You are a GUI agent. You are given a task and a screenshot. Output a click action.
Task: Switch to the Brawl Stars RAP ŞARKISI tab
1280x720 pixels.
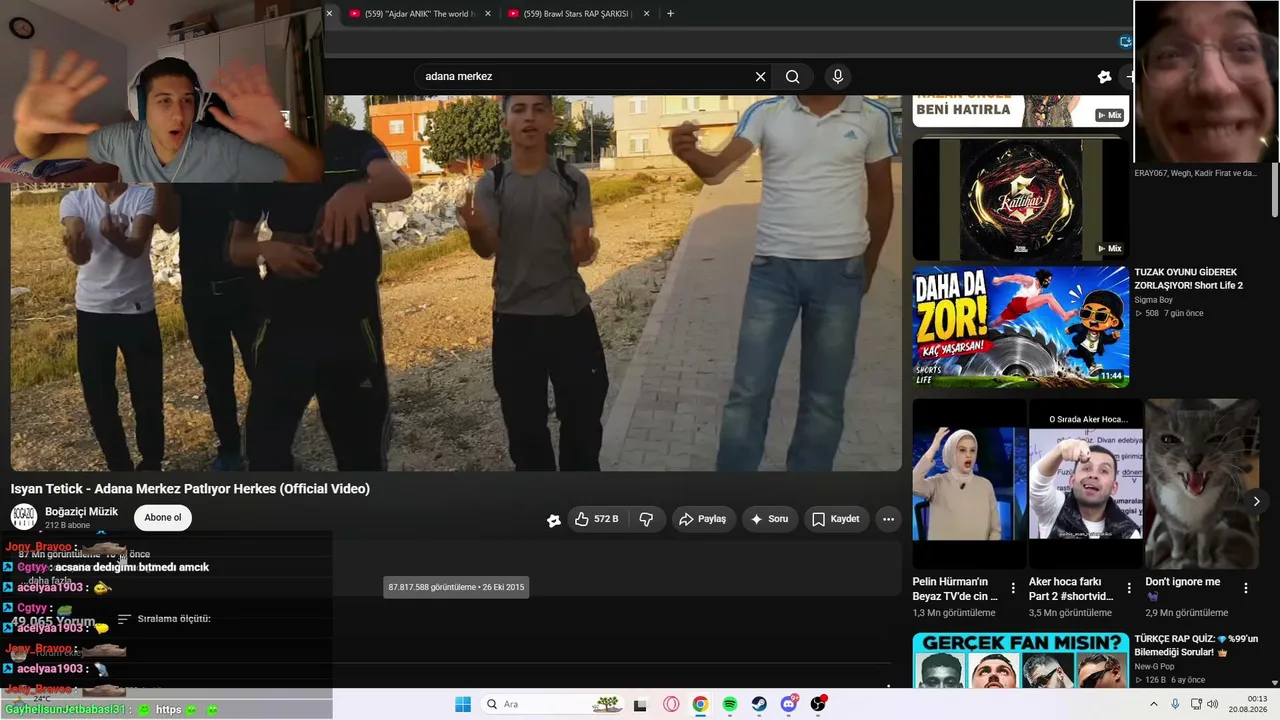coord(579,14)
